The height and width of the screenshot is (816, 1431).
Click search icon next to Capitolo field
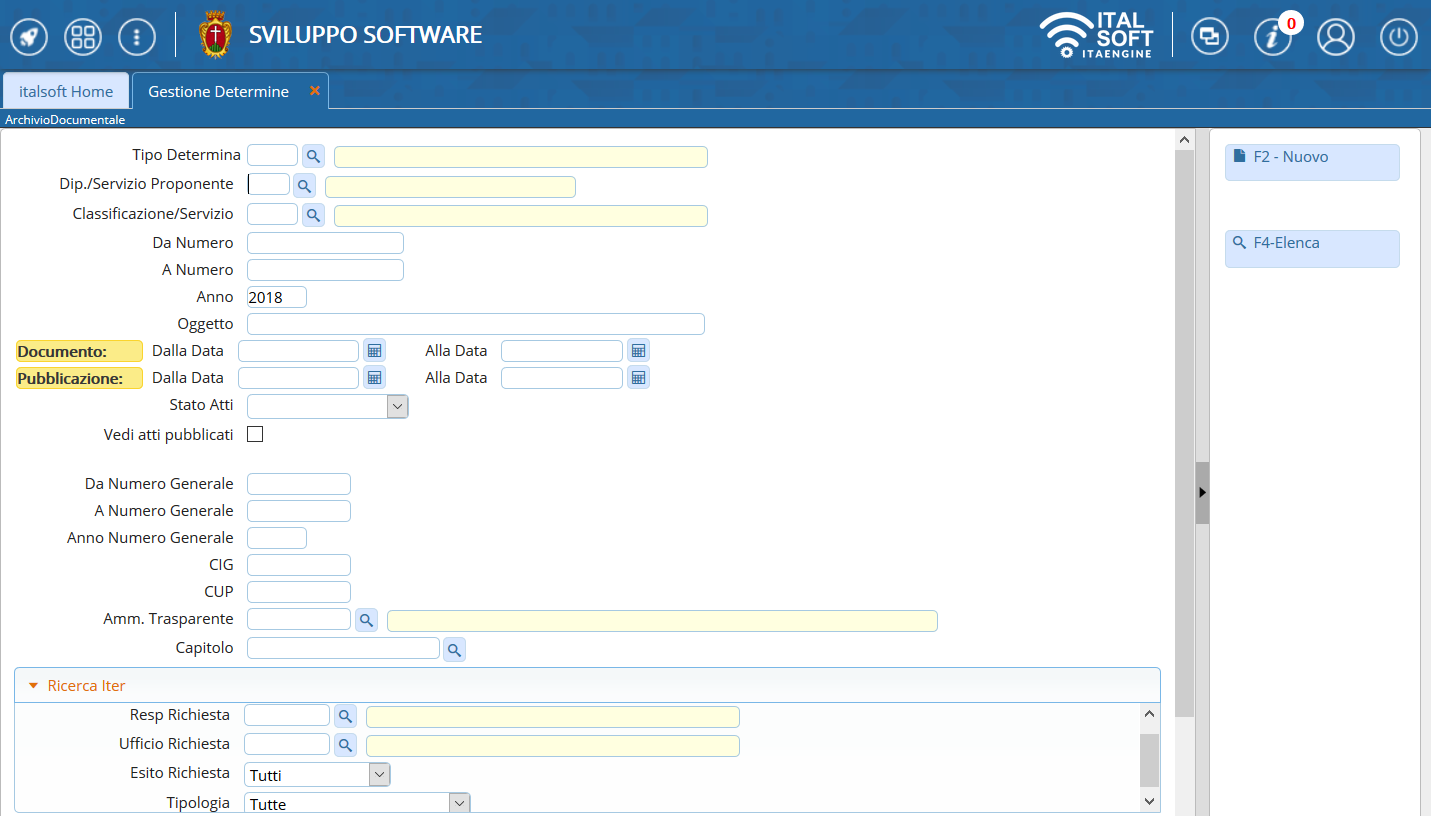454,651
